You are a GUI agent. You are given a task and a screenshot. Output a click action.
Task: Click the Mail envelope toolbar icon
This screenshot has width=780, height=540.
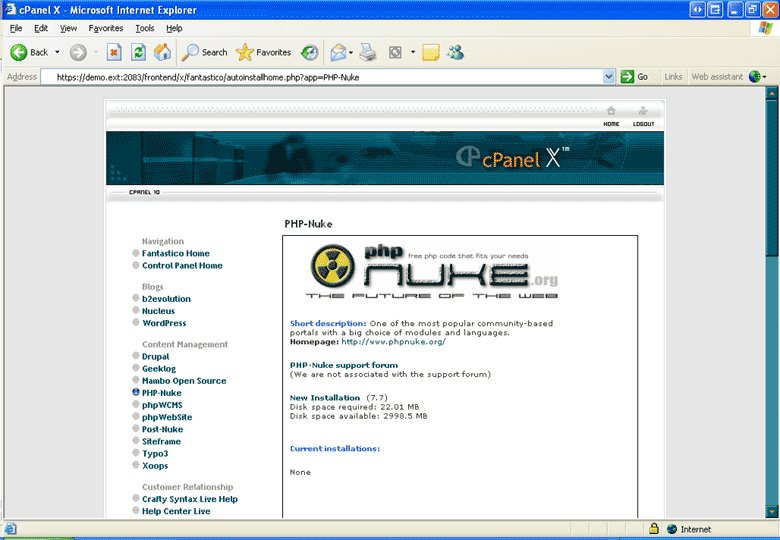(x=338, y=52)
